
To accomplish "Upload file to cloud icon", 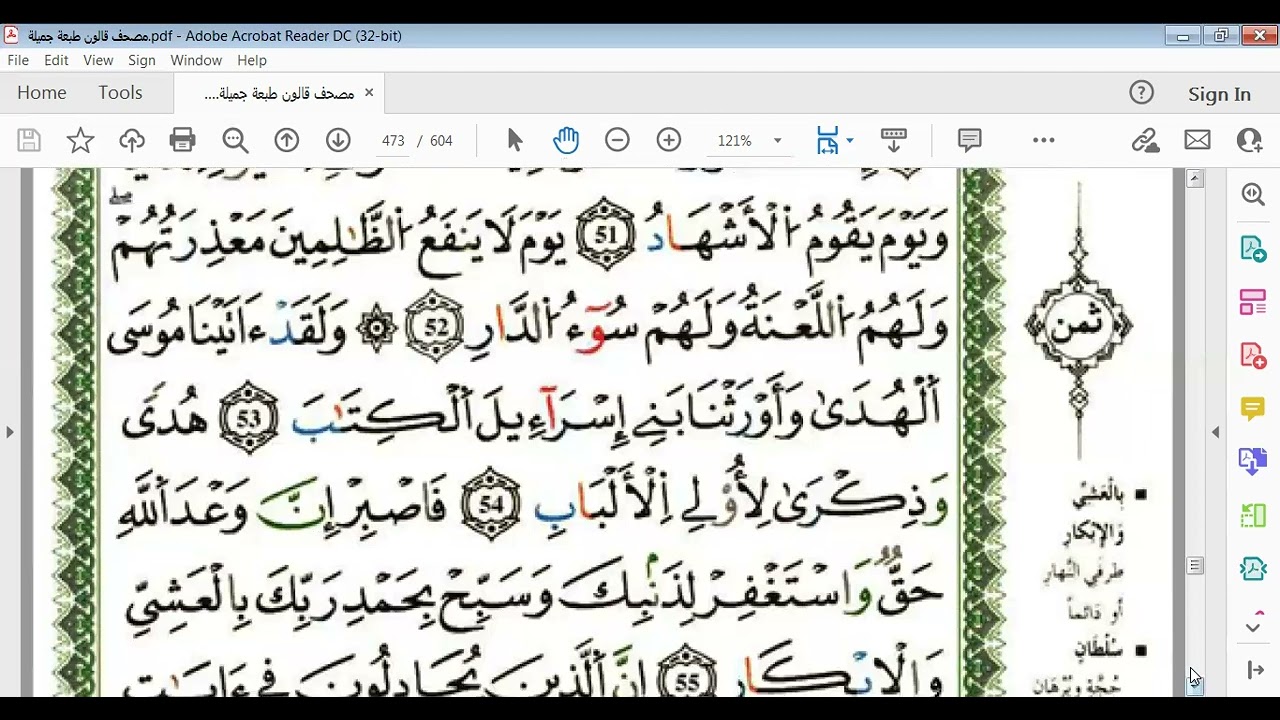I will [x=132, y=141].
